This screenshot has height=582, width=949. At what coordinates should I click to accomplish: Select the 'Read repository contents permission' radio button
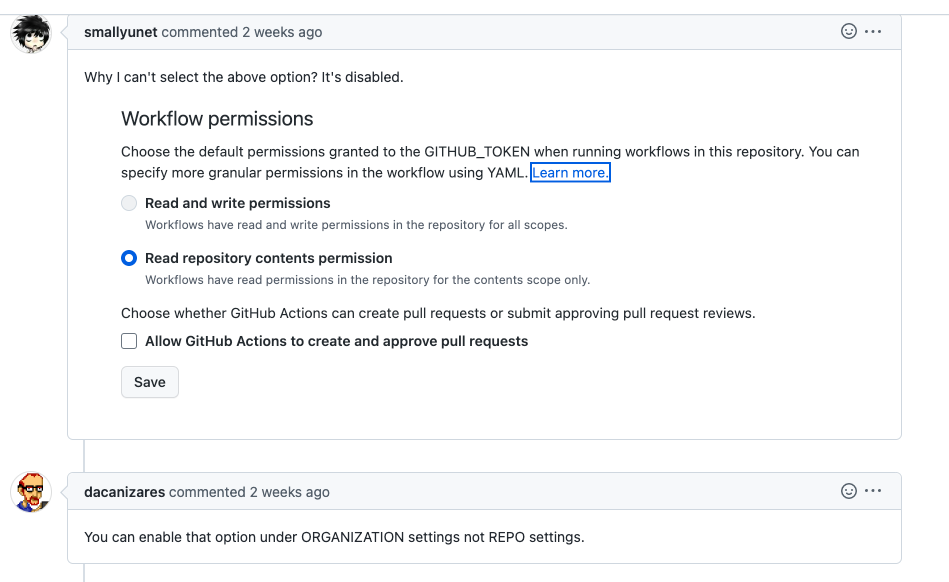point(128,257)
